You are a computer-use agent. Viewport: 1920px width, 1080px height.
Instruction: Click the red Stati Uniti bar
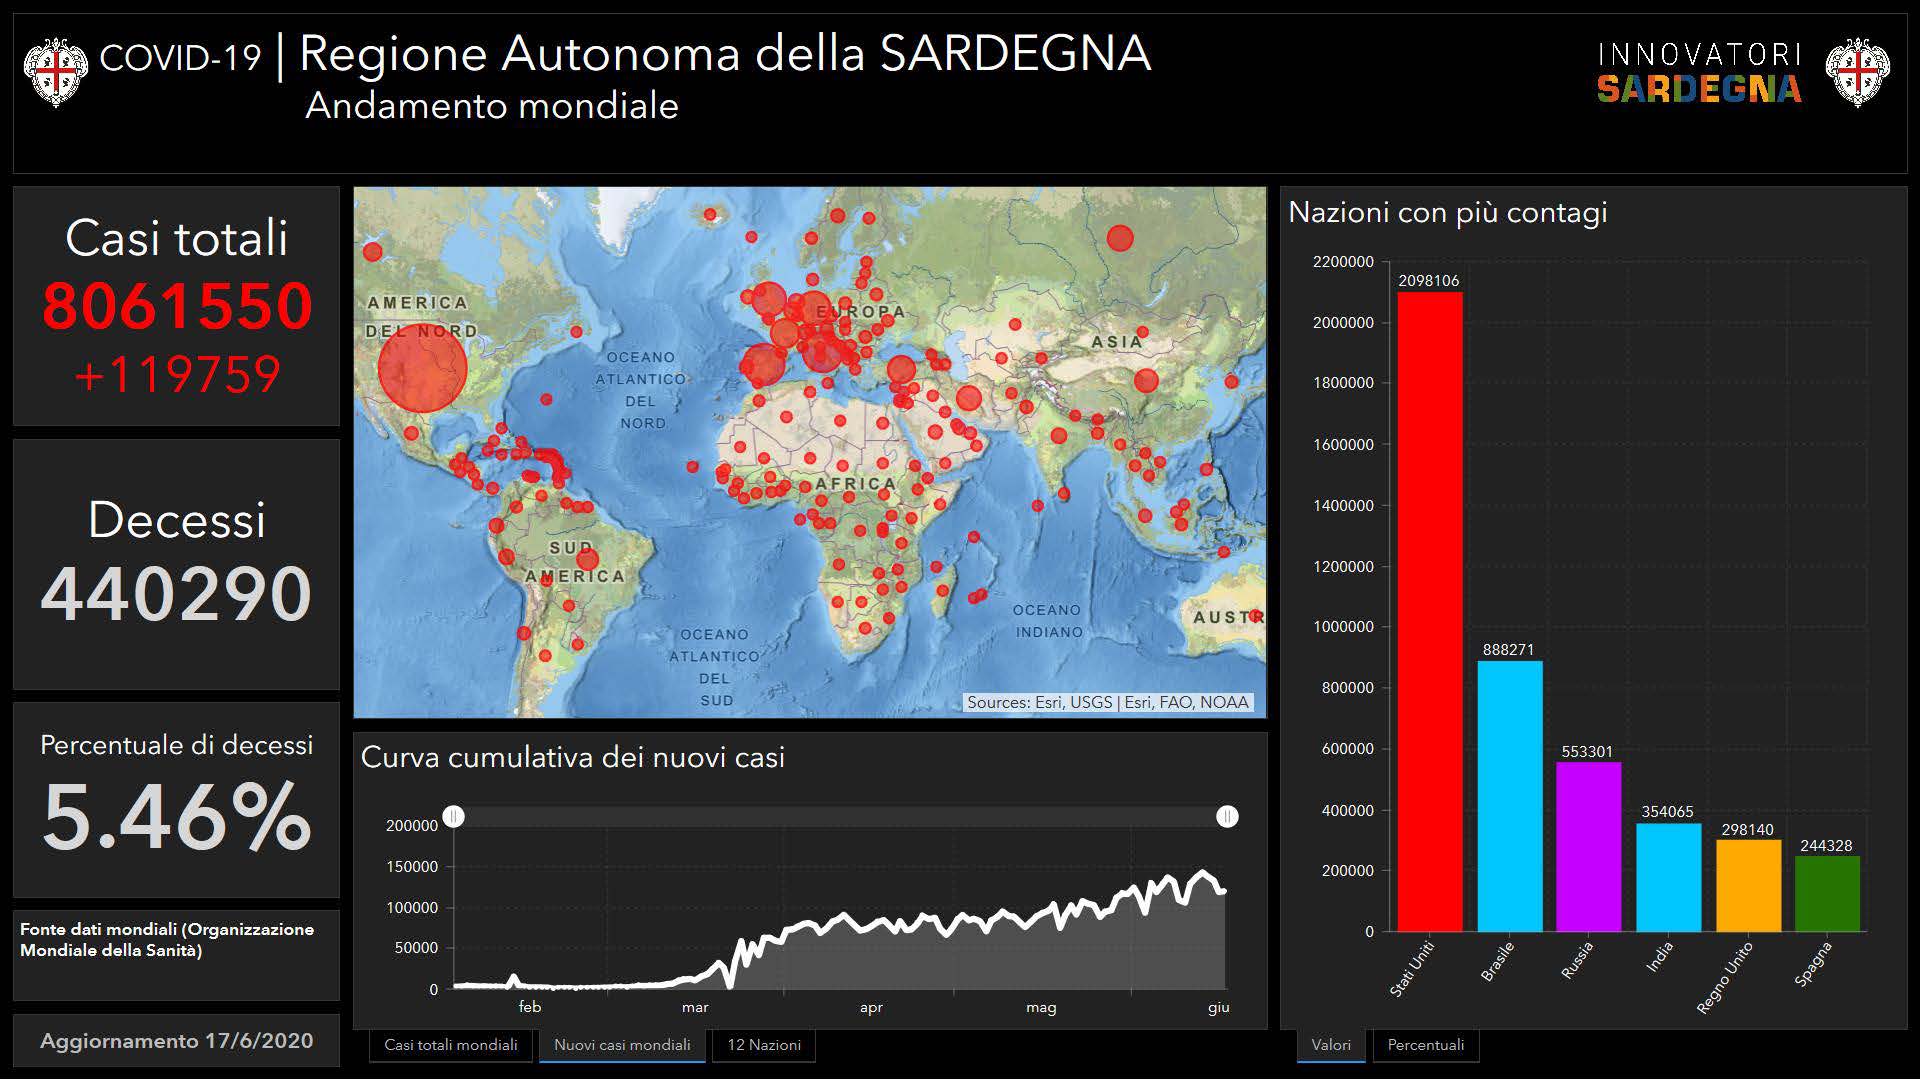(x=1429, y=612)
